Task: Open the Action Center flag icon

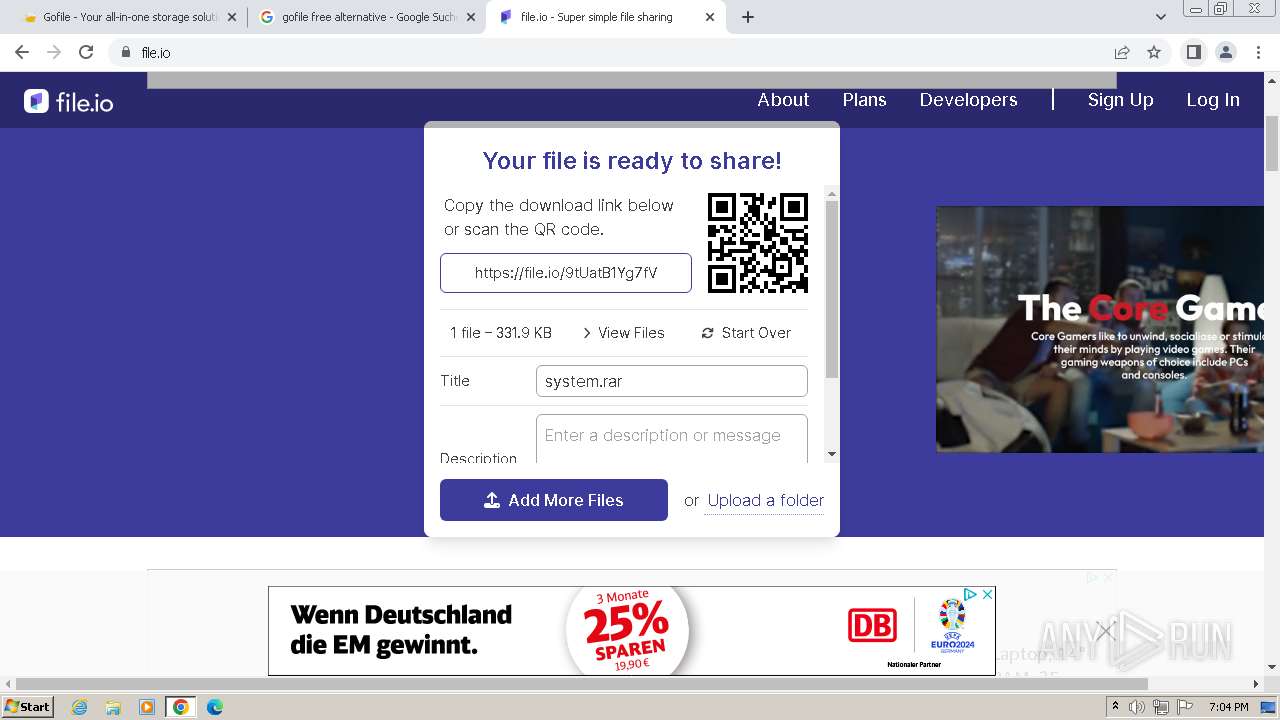Action: pos(1185,707)
